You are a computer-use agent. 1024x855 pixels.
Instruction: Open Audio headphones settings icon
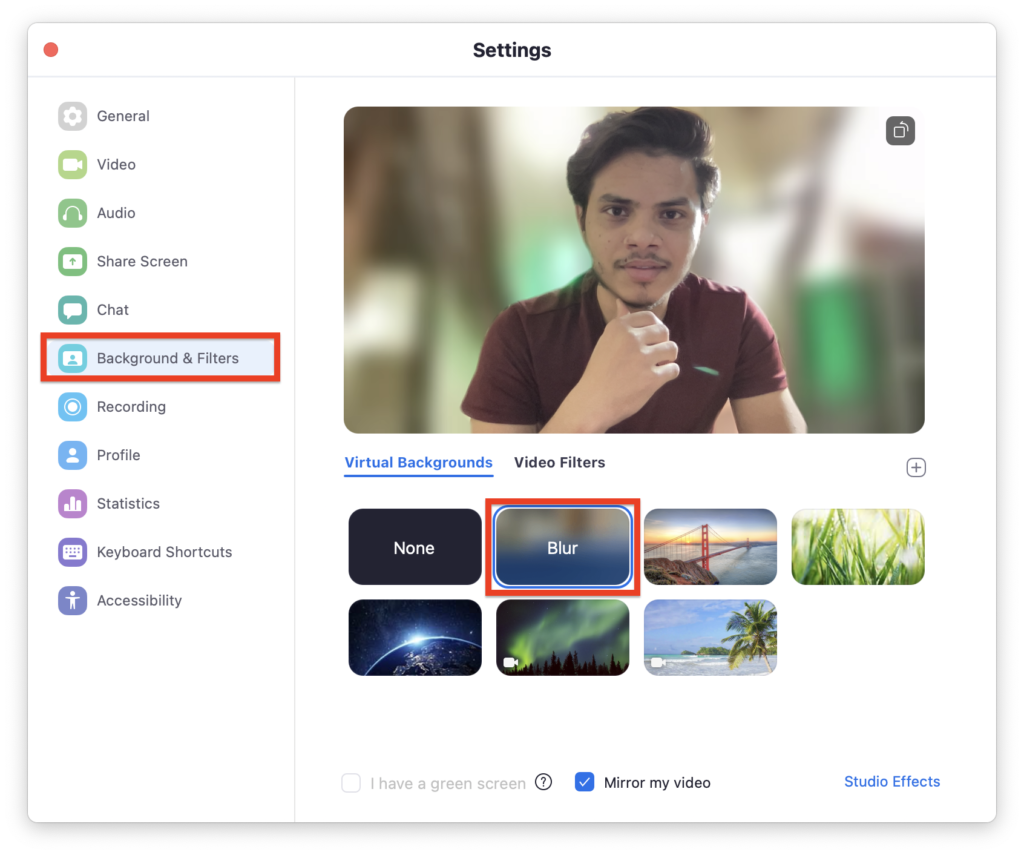(x=72, y=213)
